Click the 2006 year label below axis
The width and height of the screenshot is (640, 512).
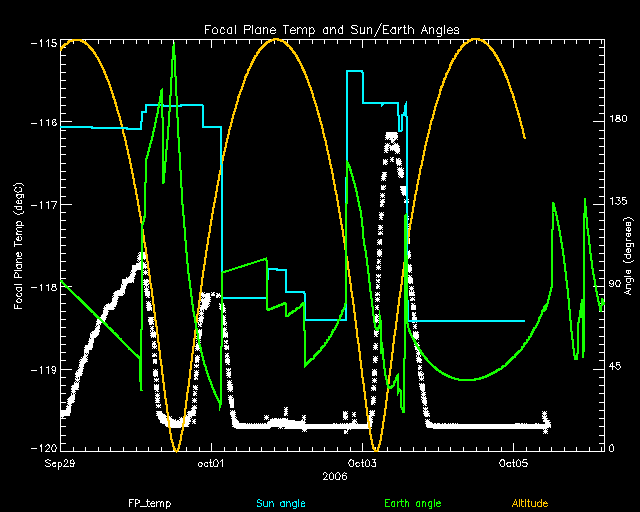(x=337, y=477)
